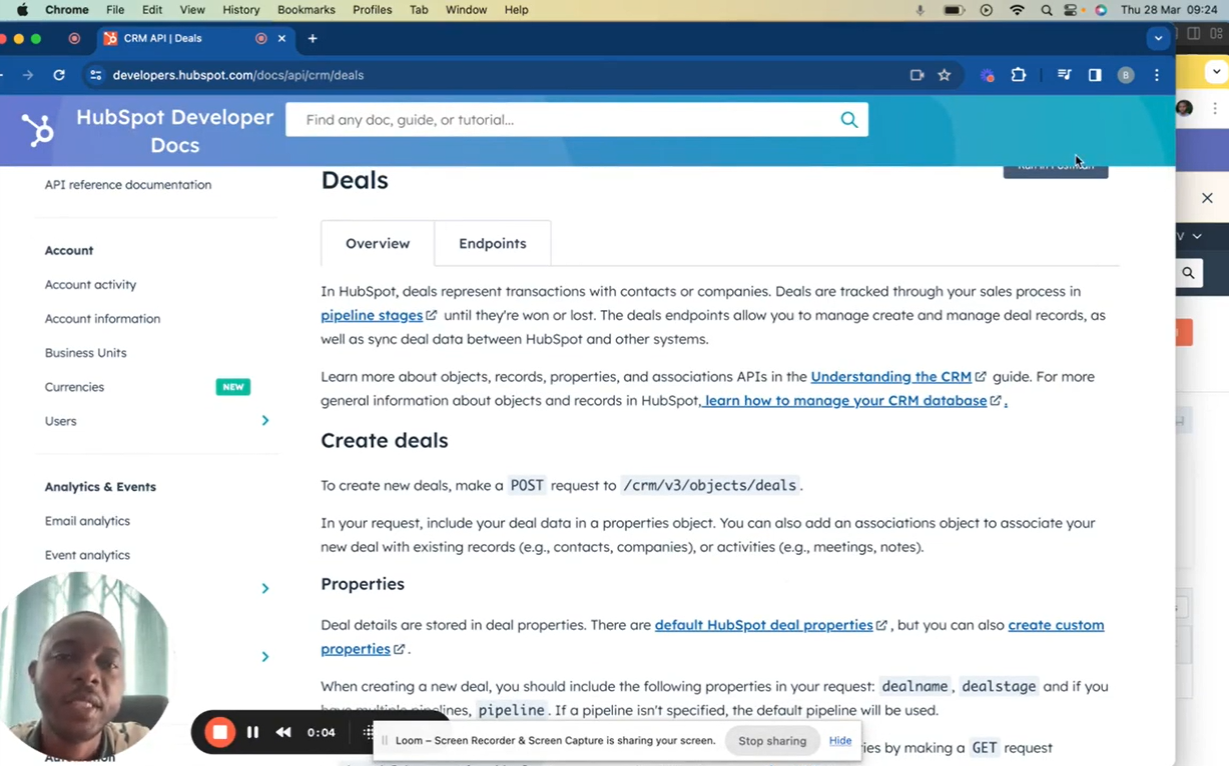Click Stop sharing in the Loom bar

point(772,741)
